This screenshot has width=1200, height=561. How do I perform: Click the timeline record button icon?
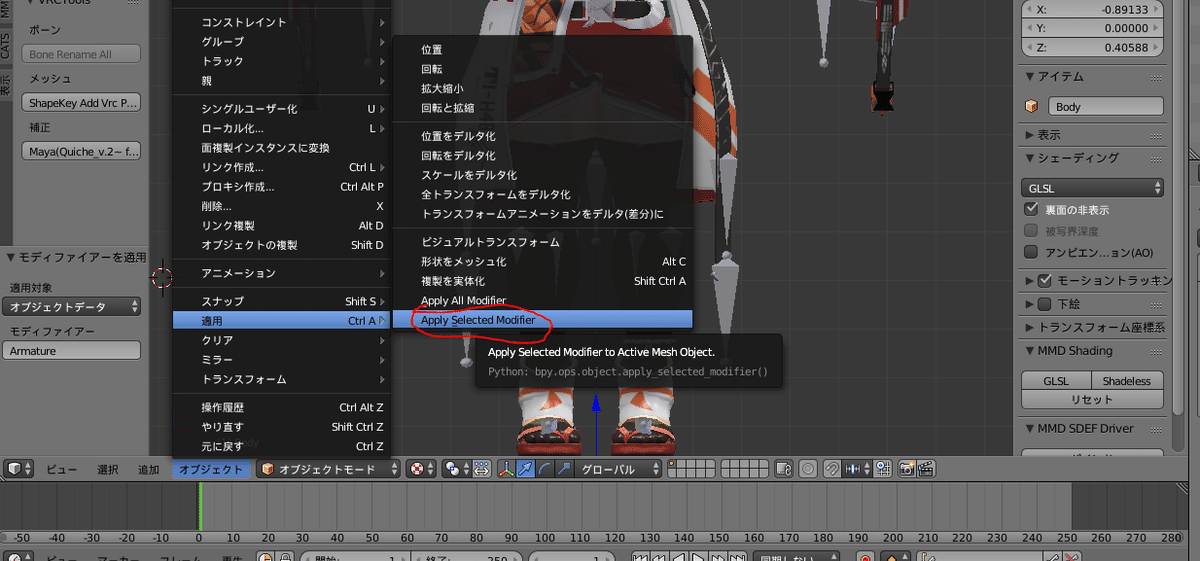[864, 556]
